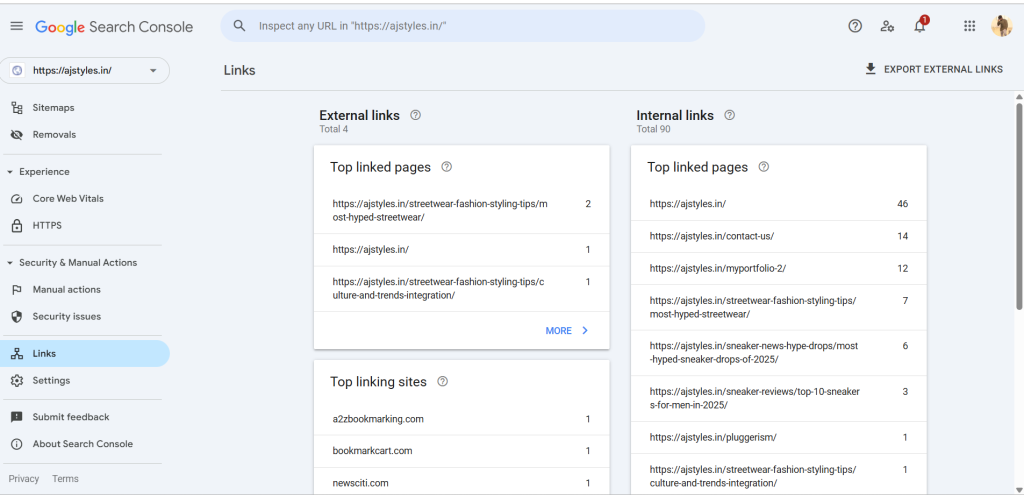1024x495 pixels.
Task: Click the Links network icon
Action: coord(18,353)
